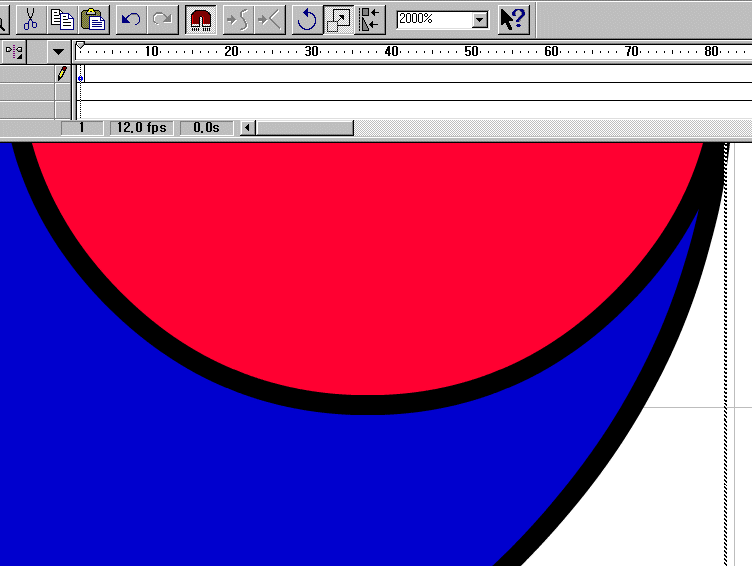Click the Cut scissors icon
The image size is (752, 566).
pos(31,20)
